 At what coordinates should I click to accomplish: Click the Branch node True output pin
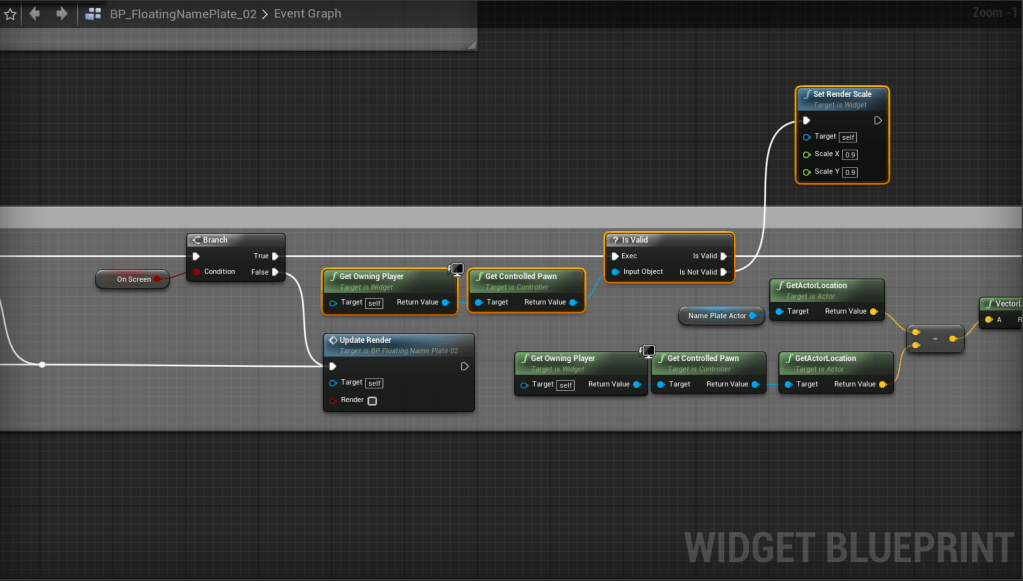276,256
